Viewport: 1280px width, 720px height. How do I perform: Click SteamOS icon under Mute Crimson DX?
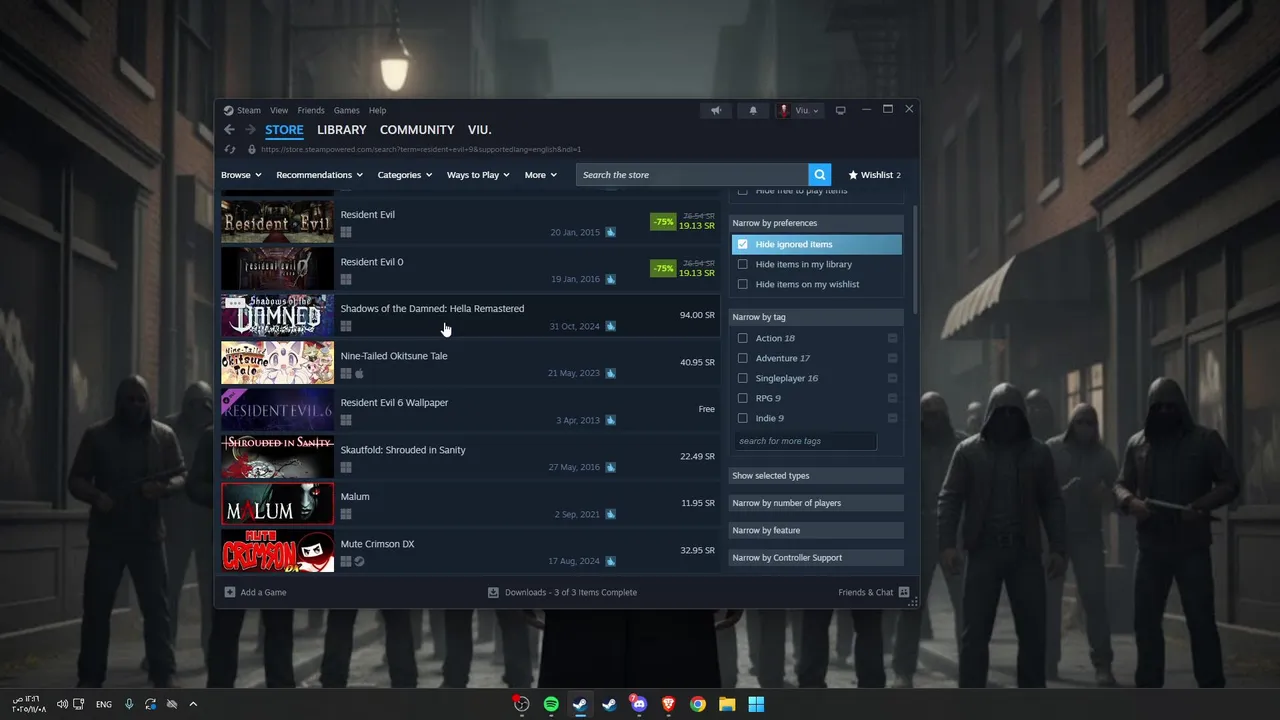pos(359,561)
